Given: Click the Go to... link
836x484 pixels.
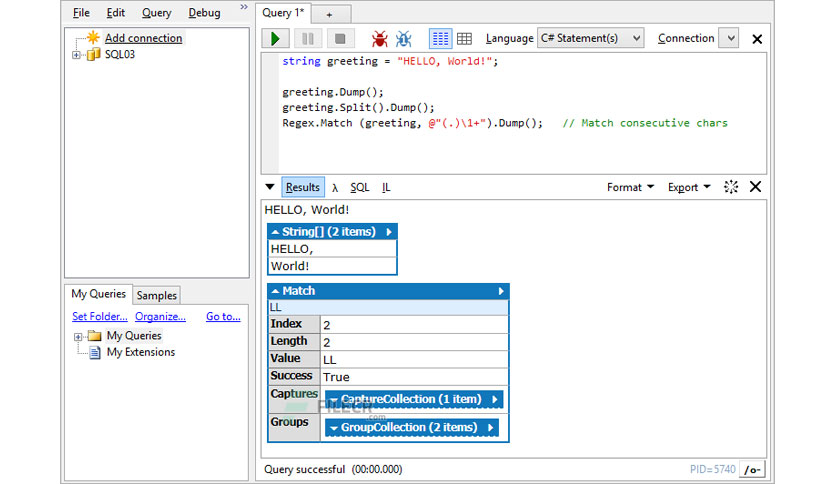Looking at the screenshot, I should pyautogui.click(x=223, y=316).
